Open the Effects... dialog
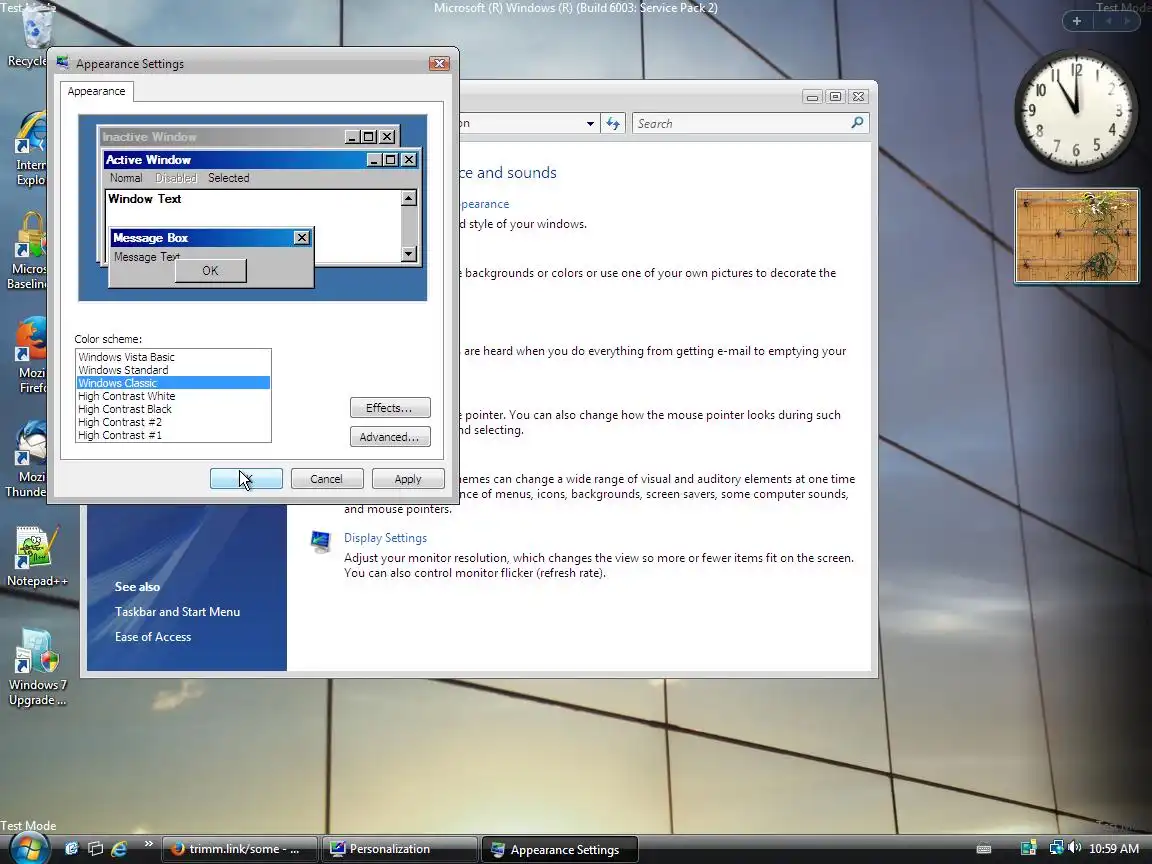Screen dimensions: 1152x864 pos(390,408)
